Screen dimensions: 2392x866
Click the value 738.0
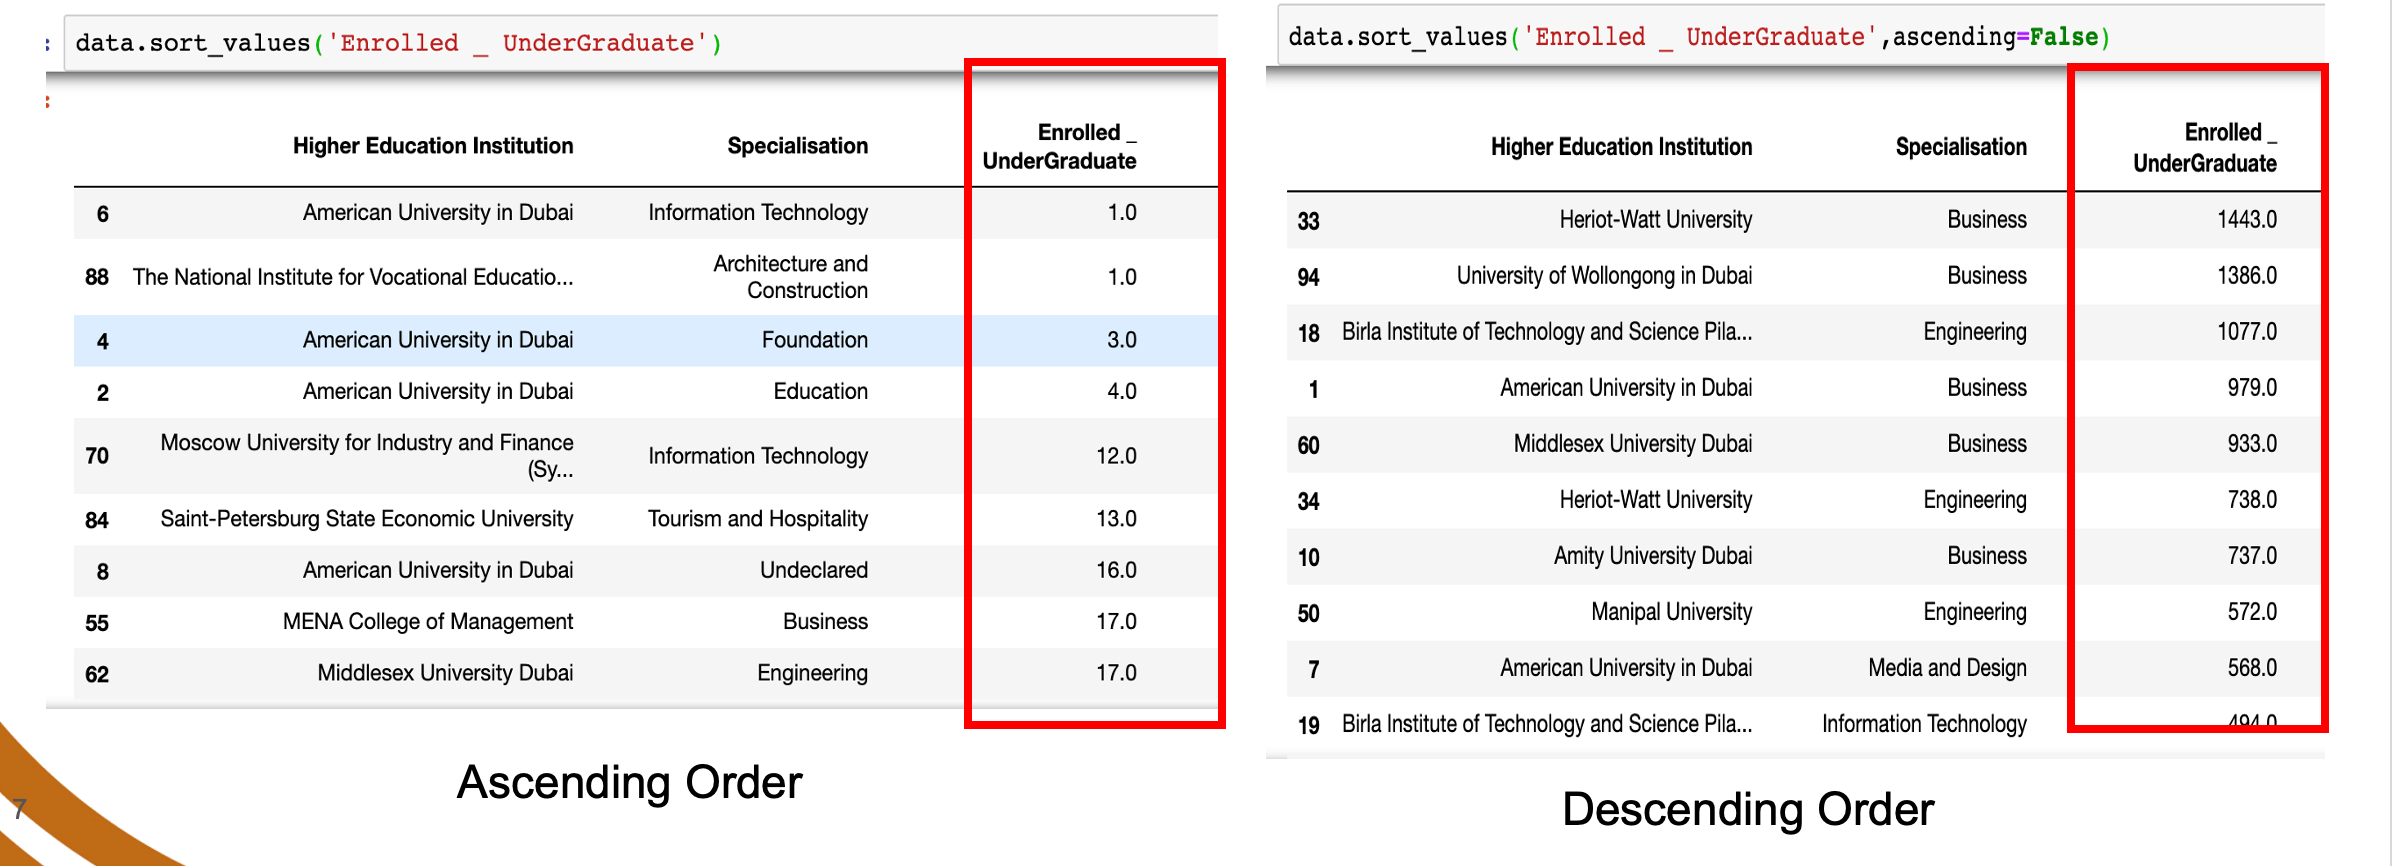click(x=2252, y=500)
